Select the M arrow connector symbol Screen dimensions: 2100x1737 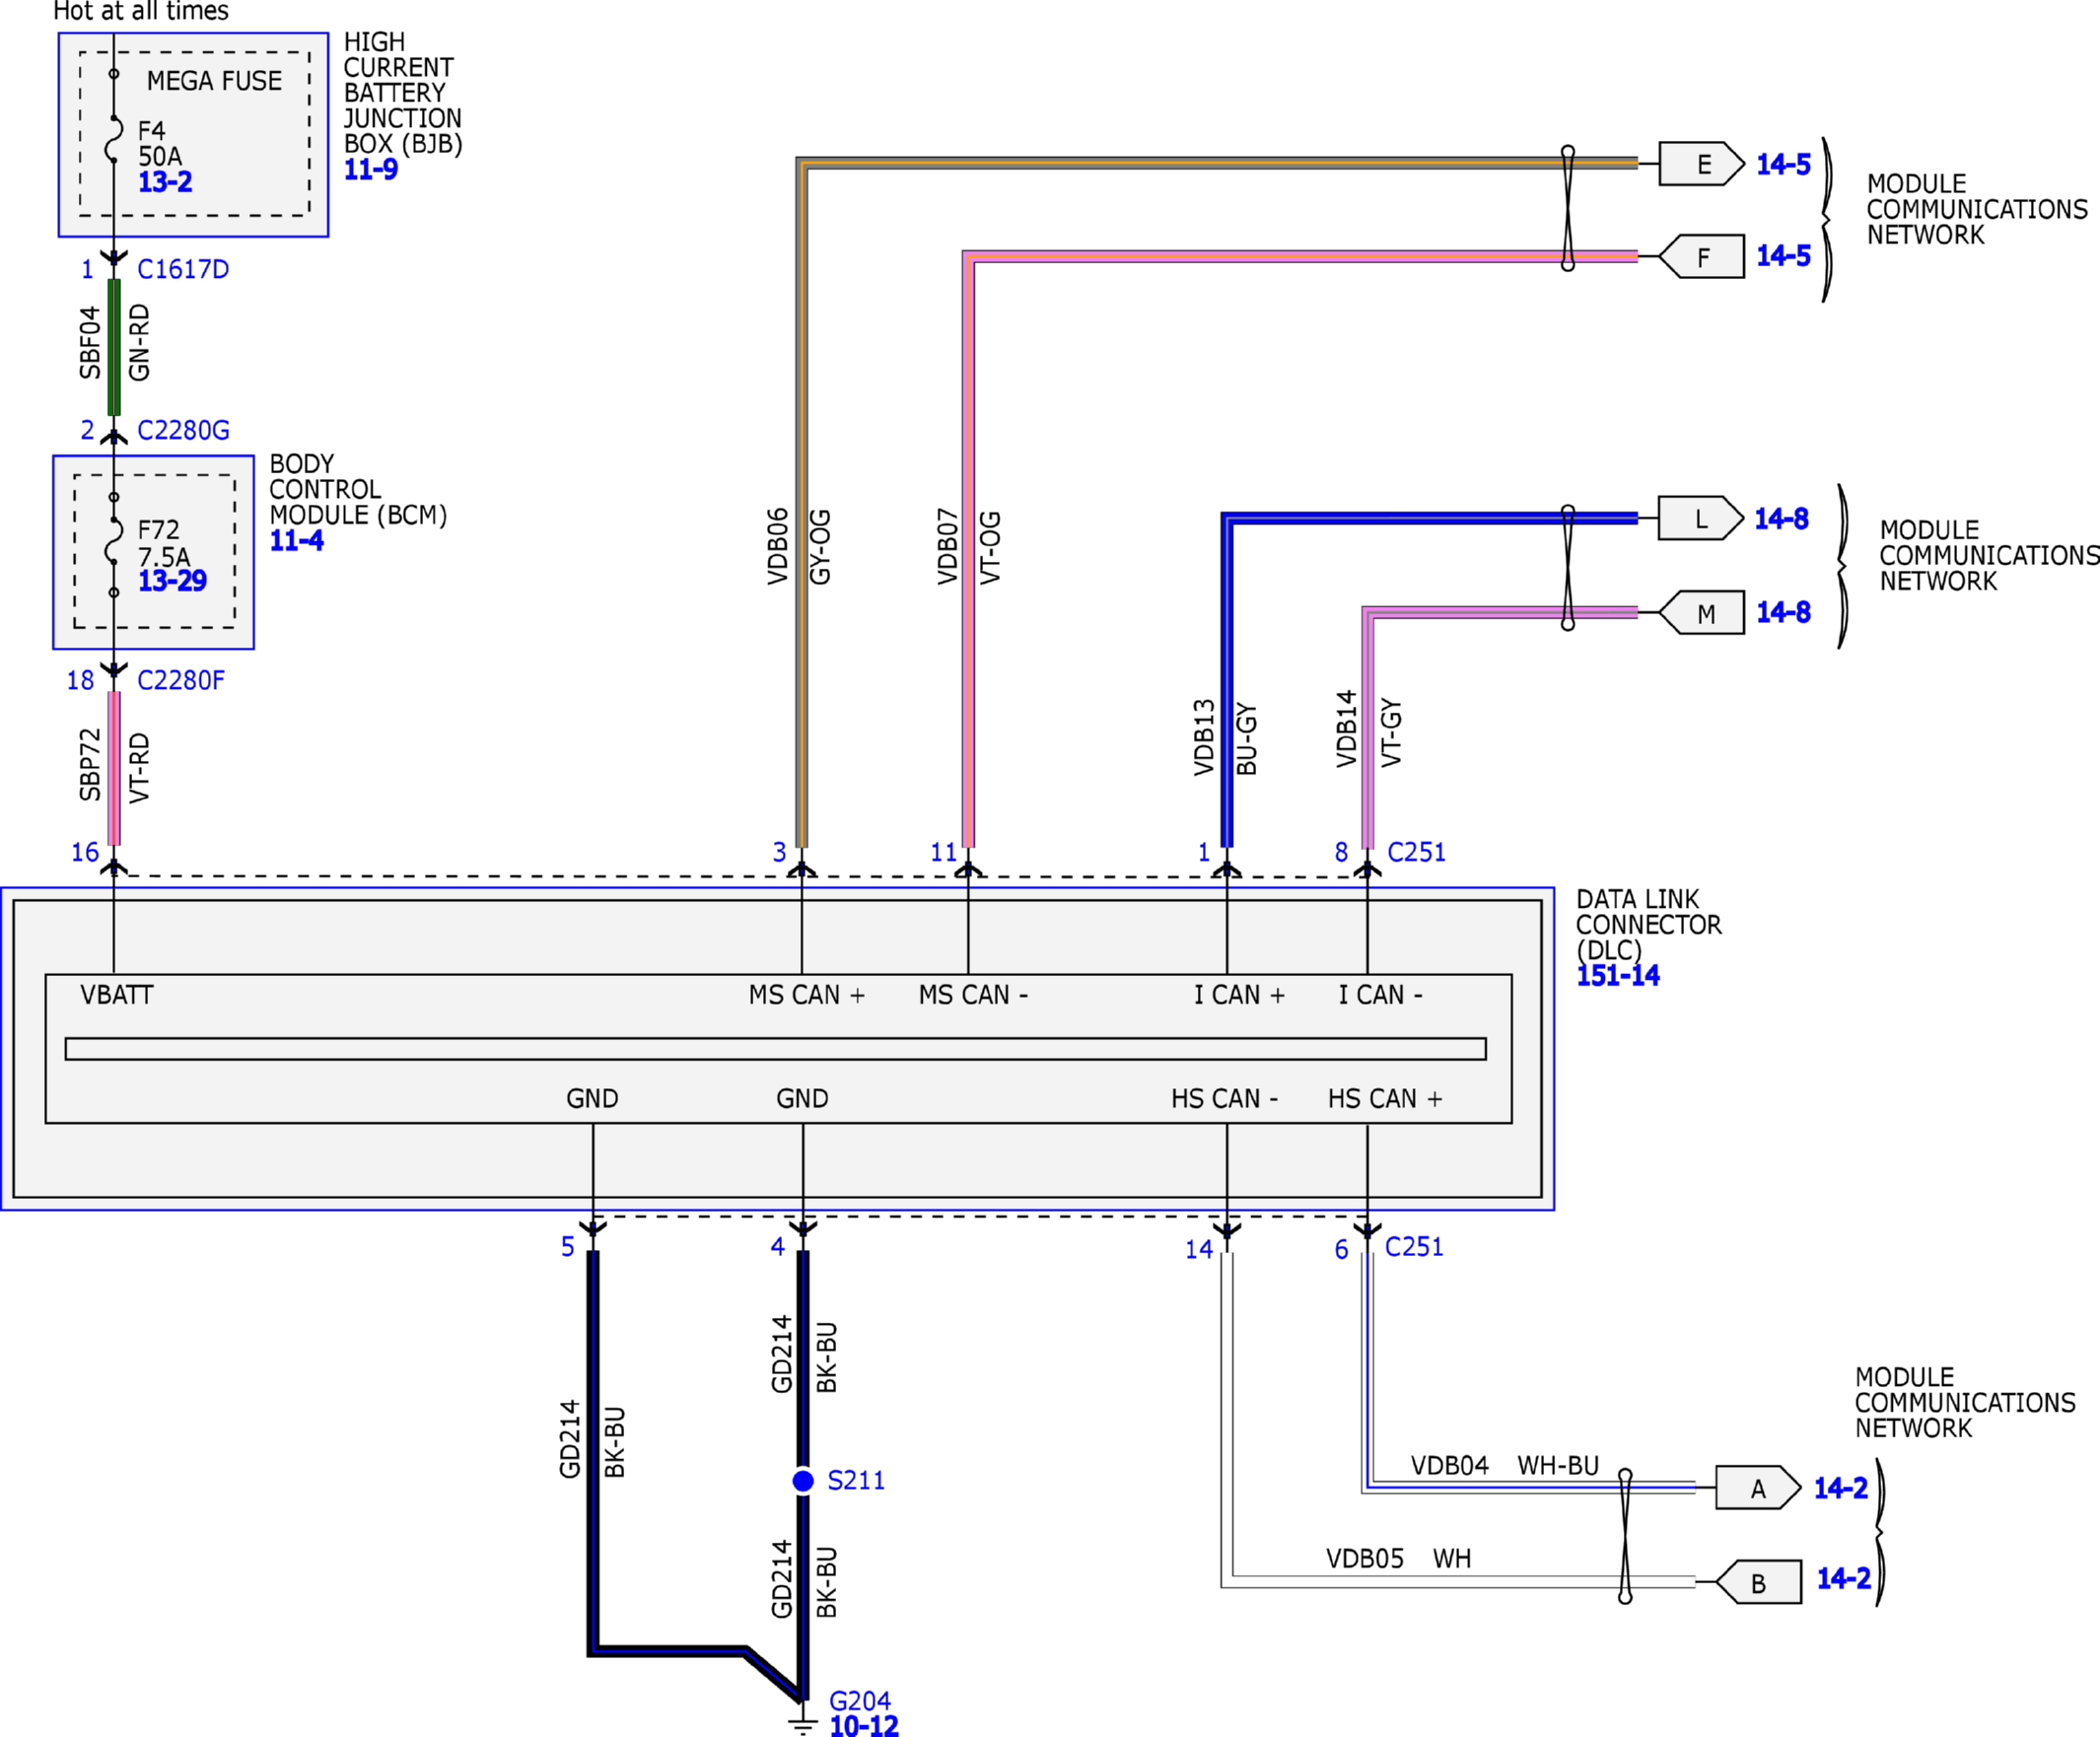[1702, 613]
